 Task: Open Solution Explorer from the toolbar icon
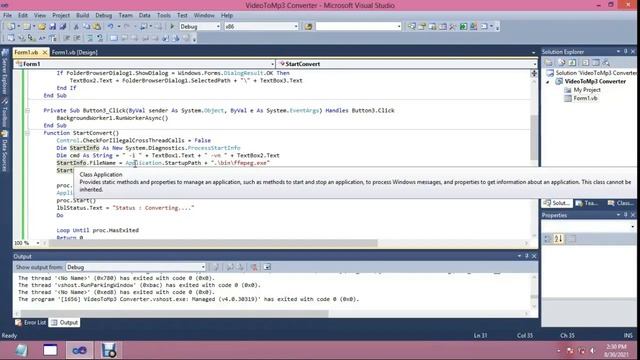pyautogui.click(x=411, y=27)
